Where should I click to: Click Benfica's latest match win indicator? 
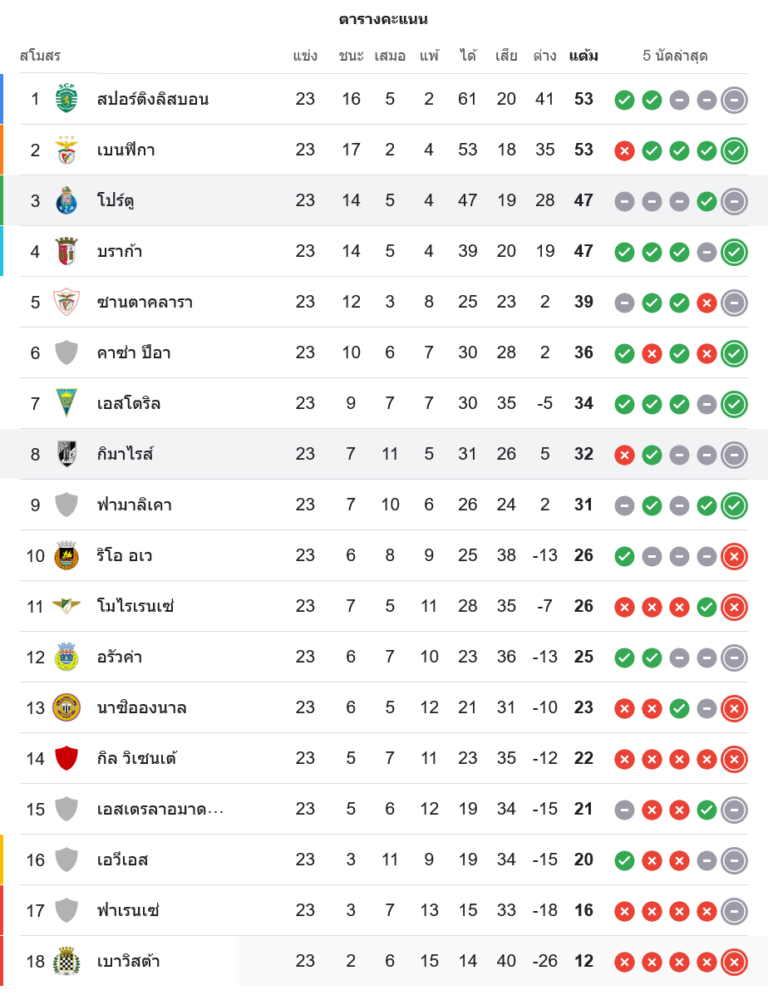734,151
